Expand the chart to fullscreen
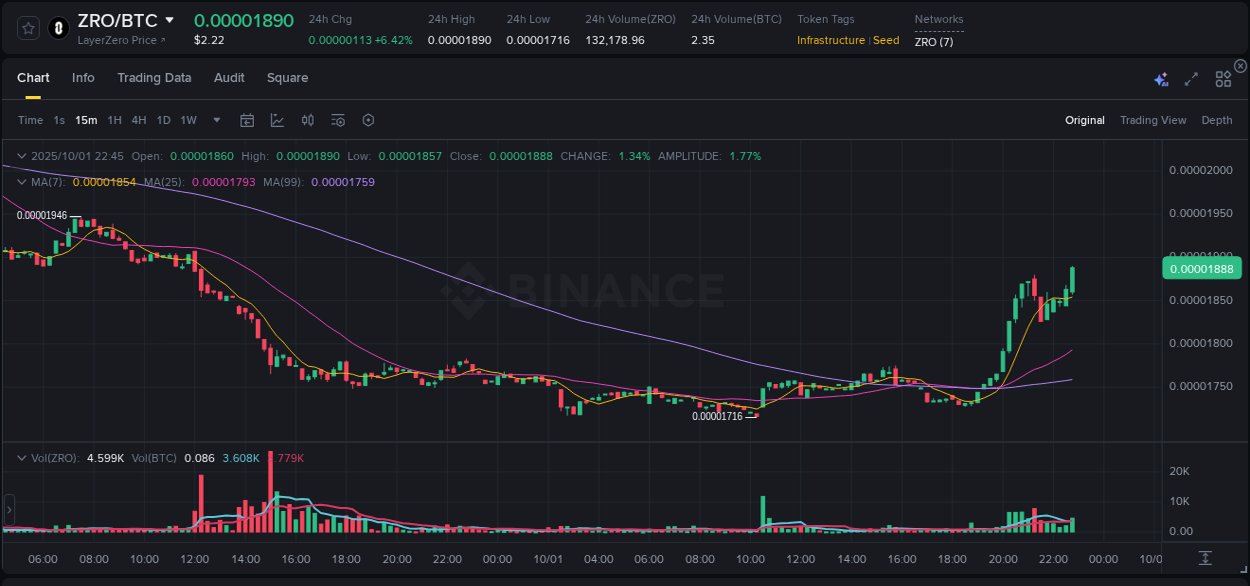 (x=1191, y=78)
